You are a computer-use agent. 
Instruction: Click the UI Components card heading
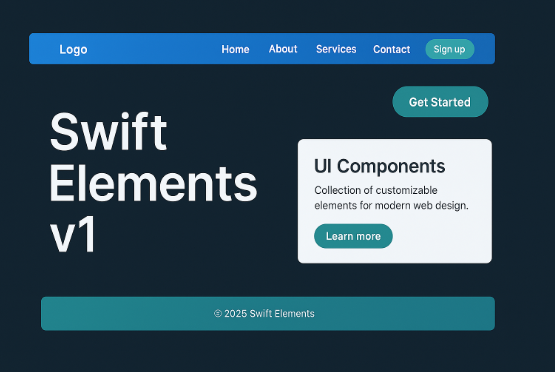pos(379,166)
